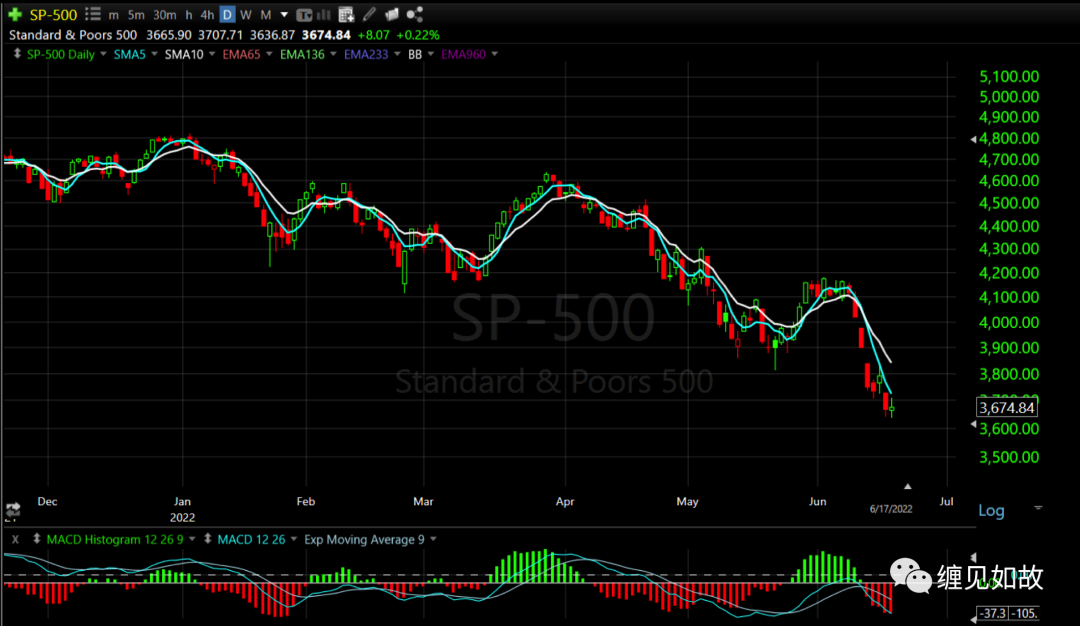
Task: Open the timeframe dropdown arrow after M
Action: coord(284,14)
